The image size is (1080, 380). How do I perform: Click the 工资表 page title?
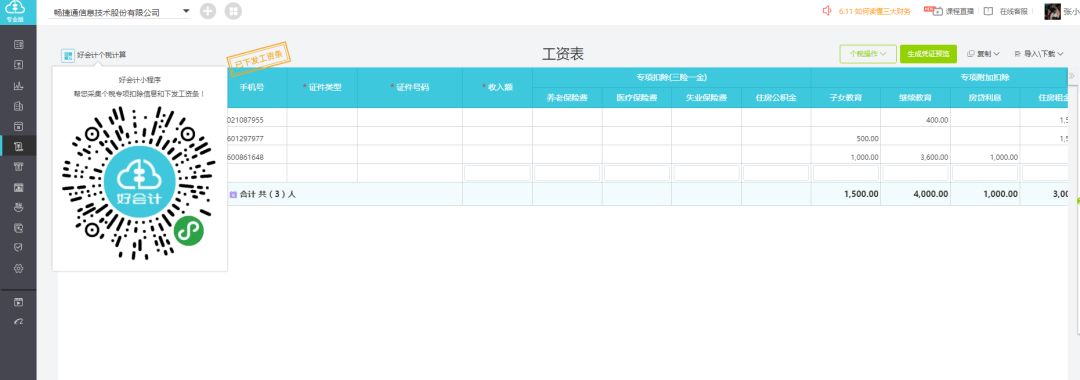tap(563, 54)
